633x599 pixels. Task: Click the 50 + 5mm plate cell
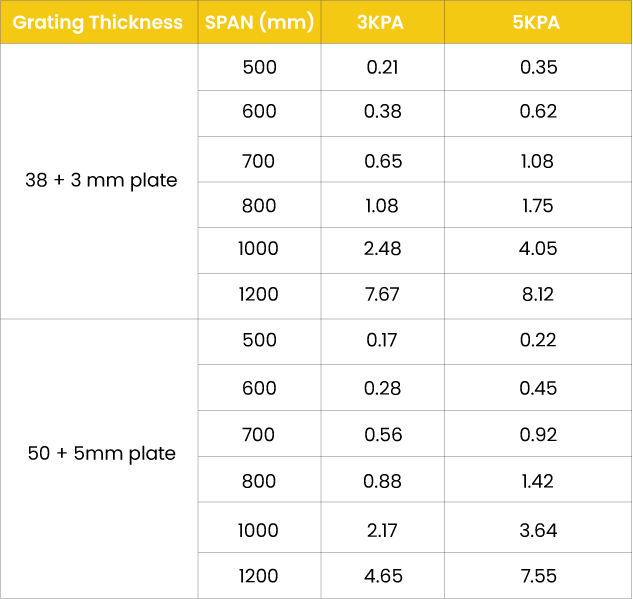point(100,453)
